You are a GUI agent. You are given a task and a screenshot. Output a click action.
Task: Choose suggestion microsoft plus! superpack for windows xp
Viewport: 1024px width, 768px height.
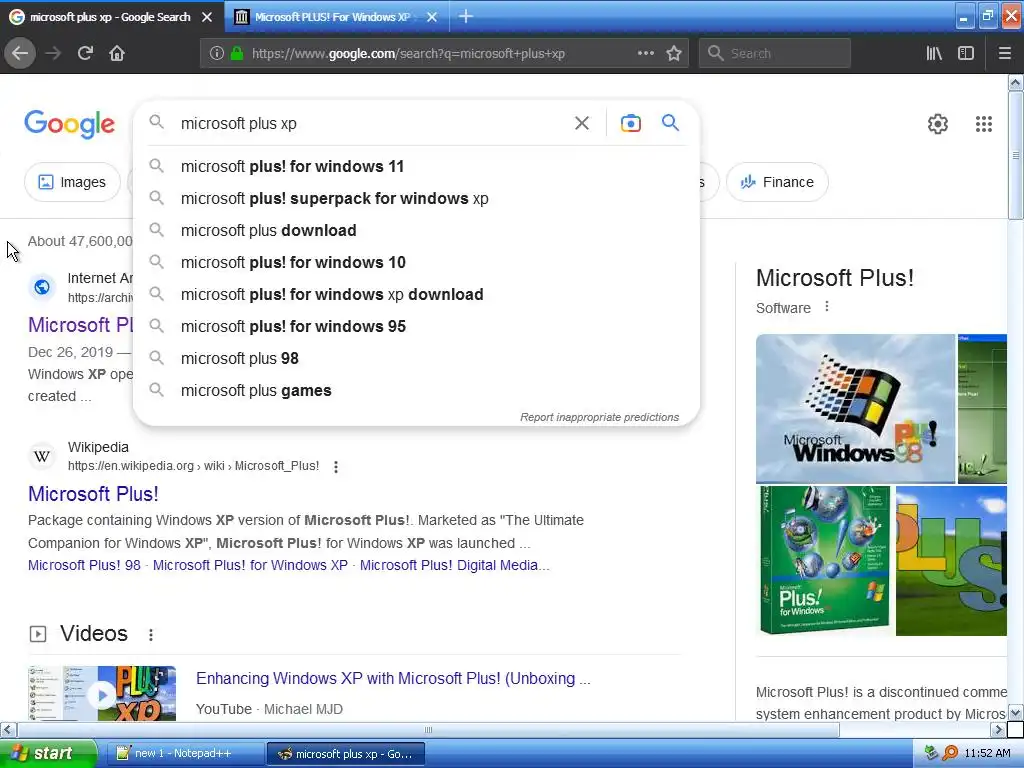416,199
